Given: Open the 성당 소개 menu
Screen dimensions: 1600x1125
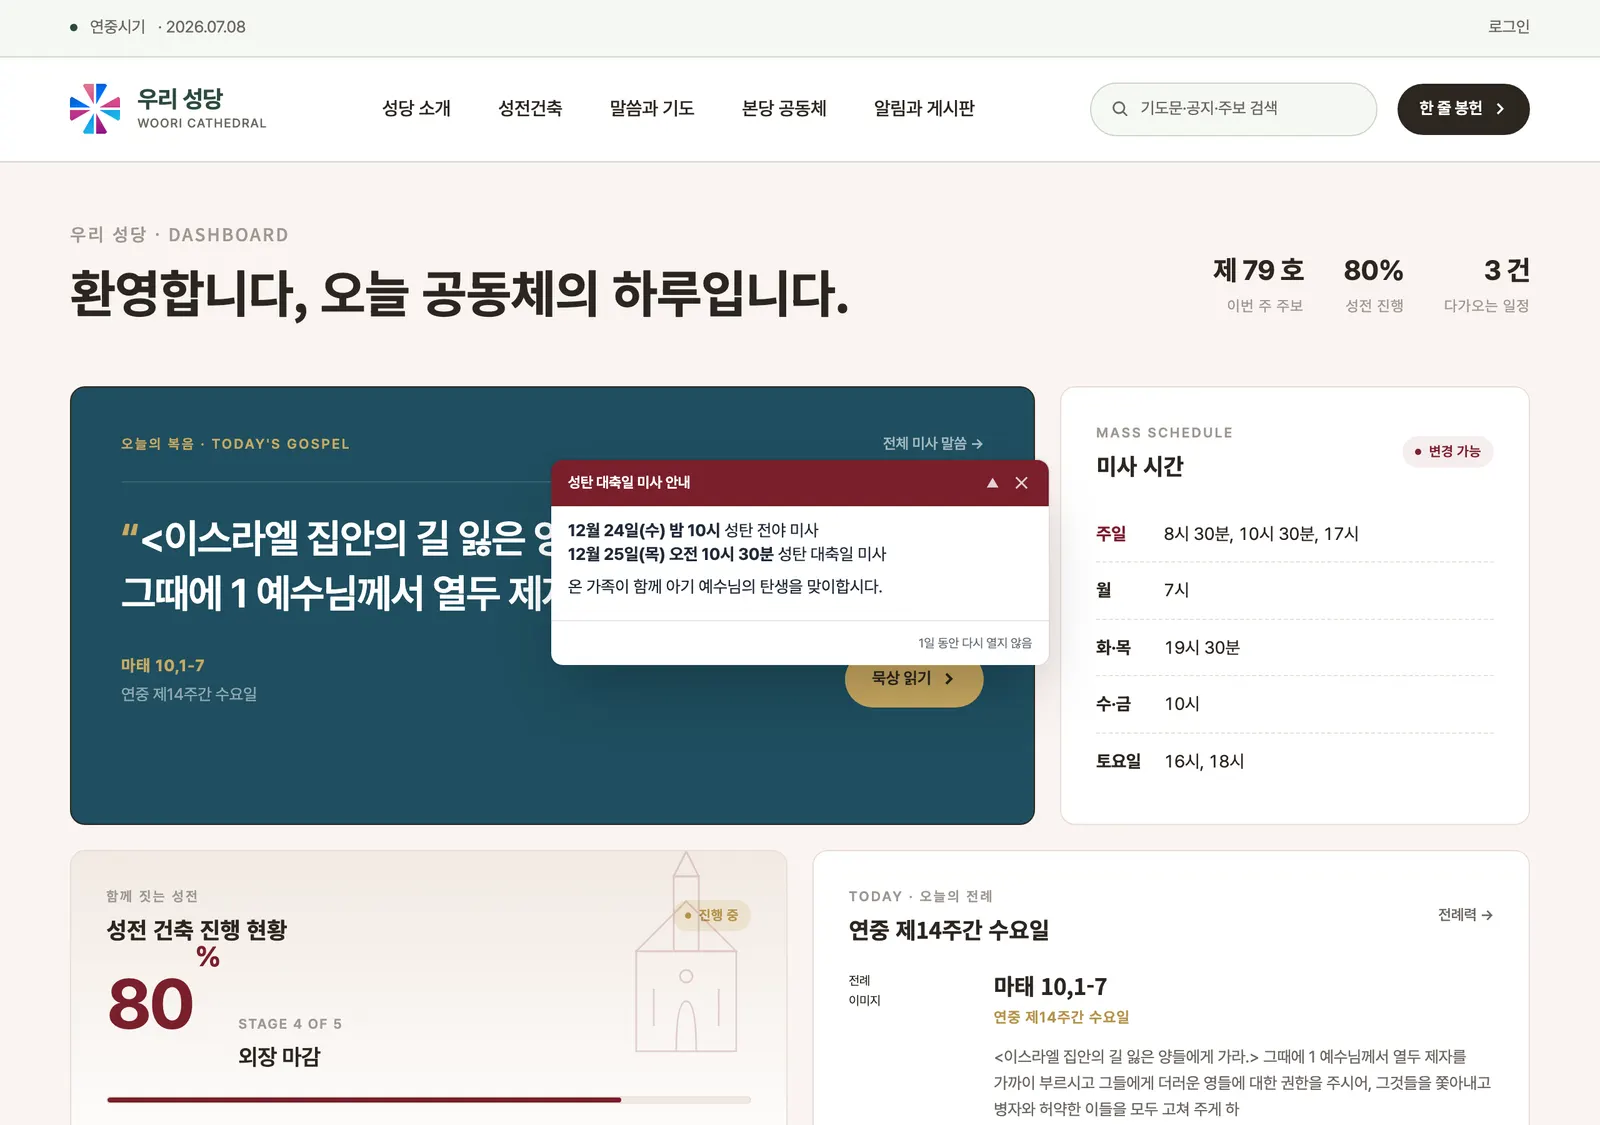Looking at the screenshot, I should [x=417, y=108].
